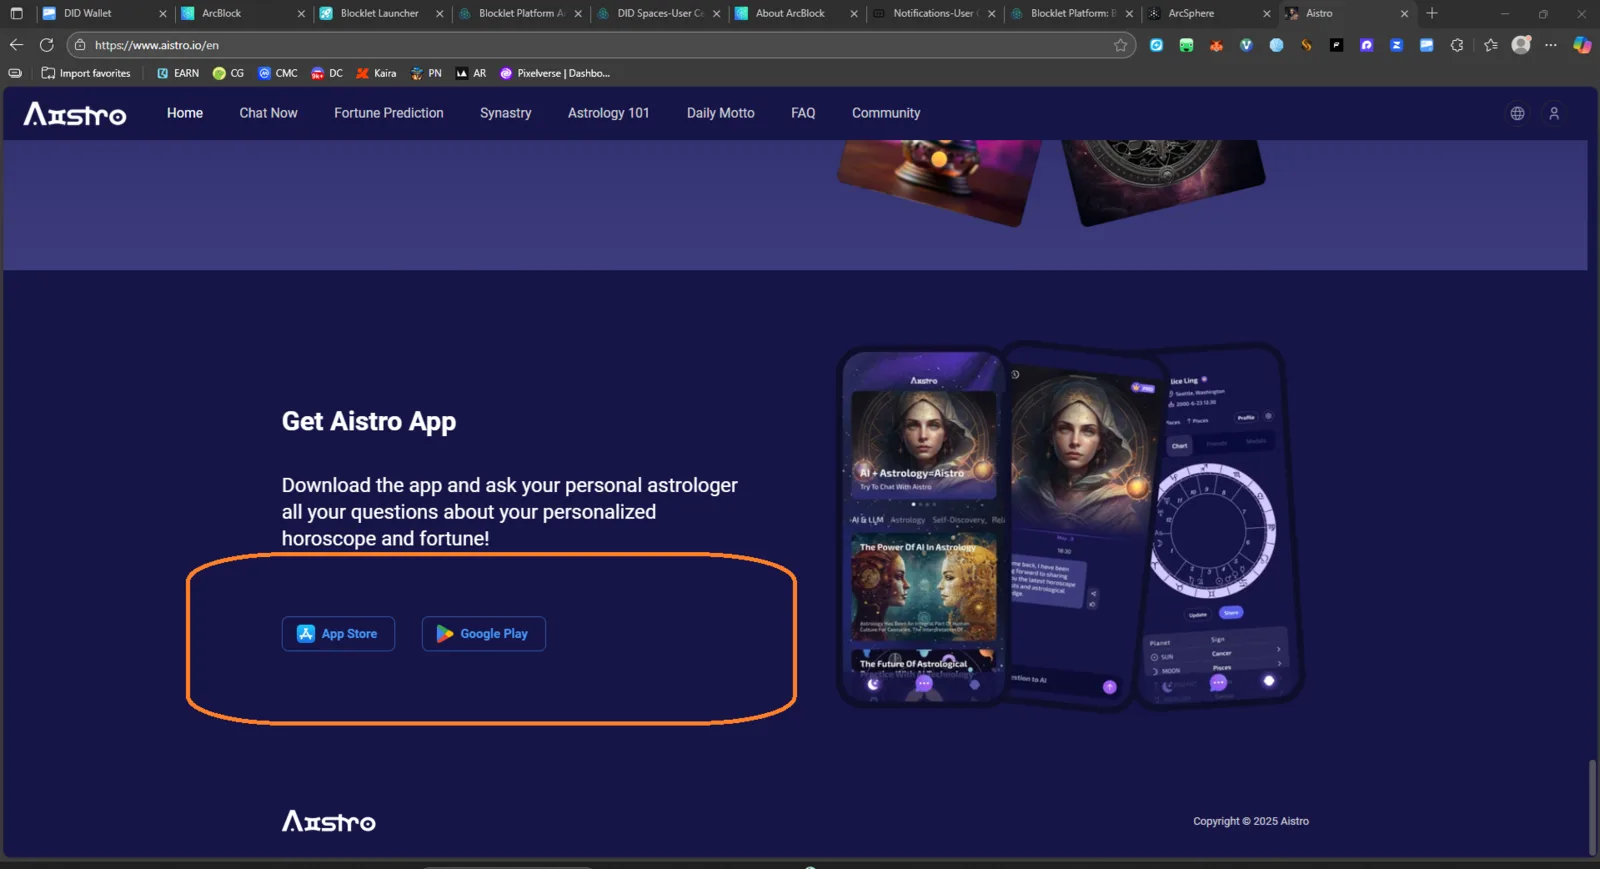The height and width of the screenshot is (869, 1600).
Task: Open the Synastry page
Action: point(506,113)
